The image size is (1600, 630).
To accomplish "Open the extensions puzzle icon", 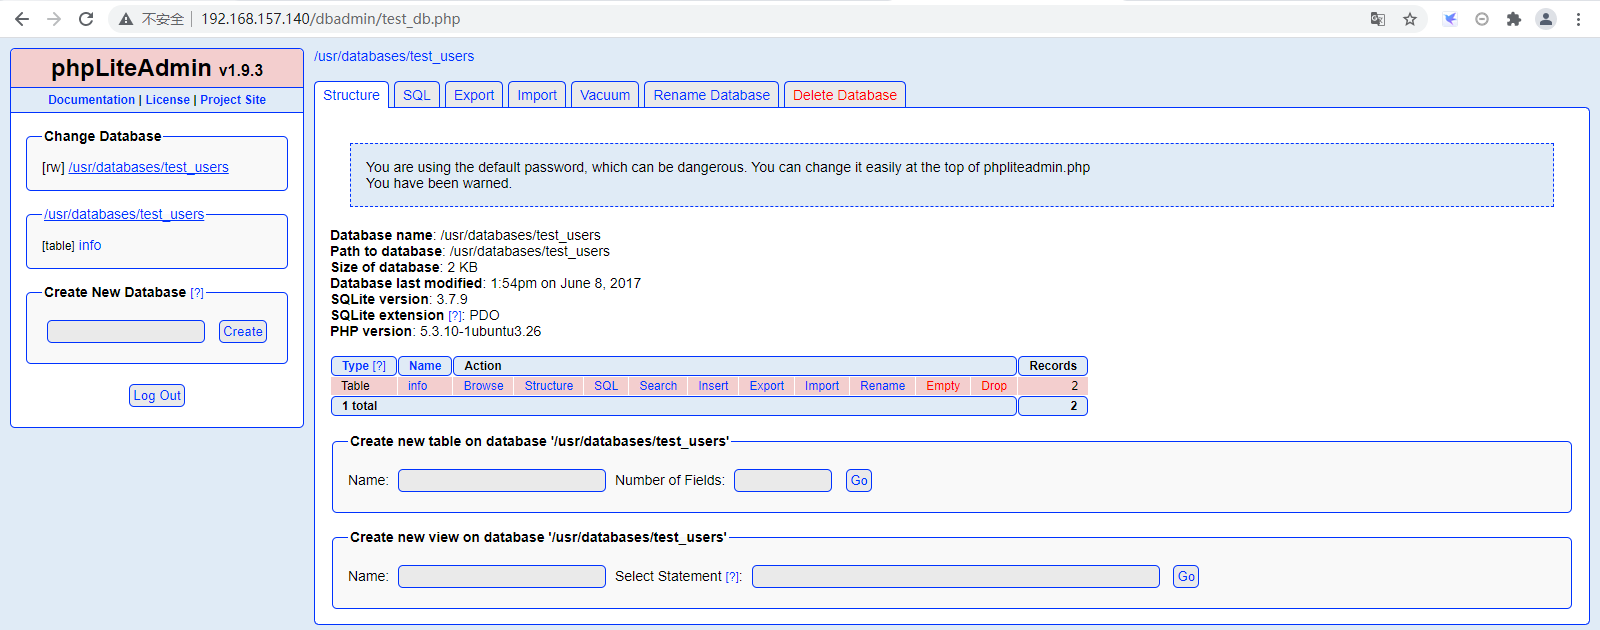I will coord(1514,19).
